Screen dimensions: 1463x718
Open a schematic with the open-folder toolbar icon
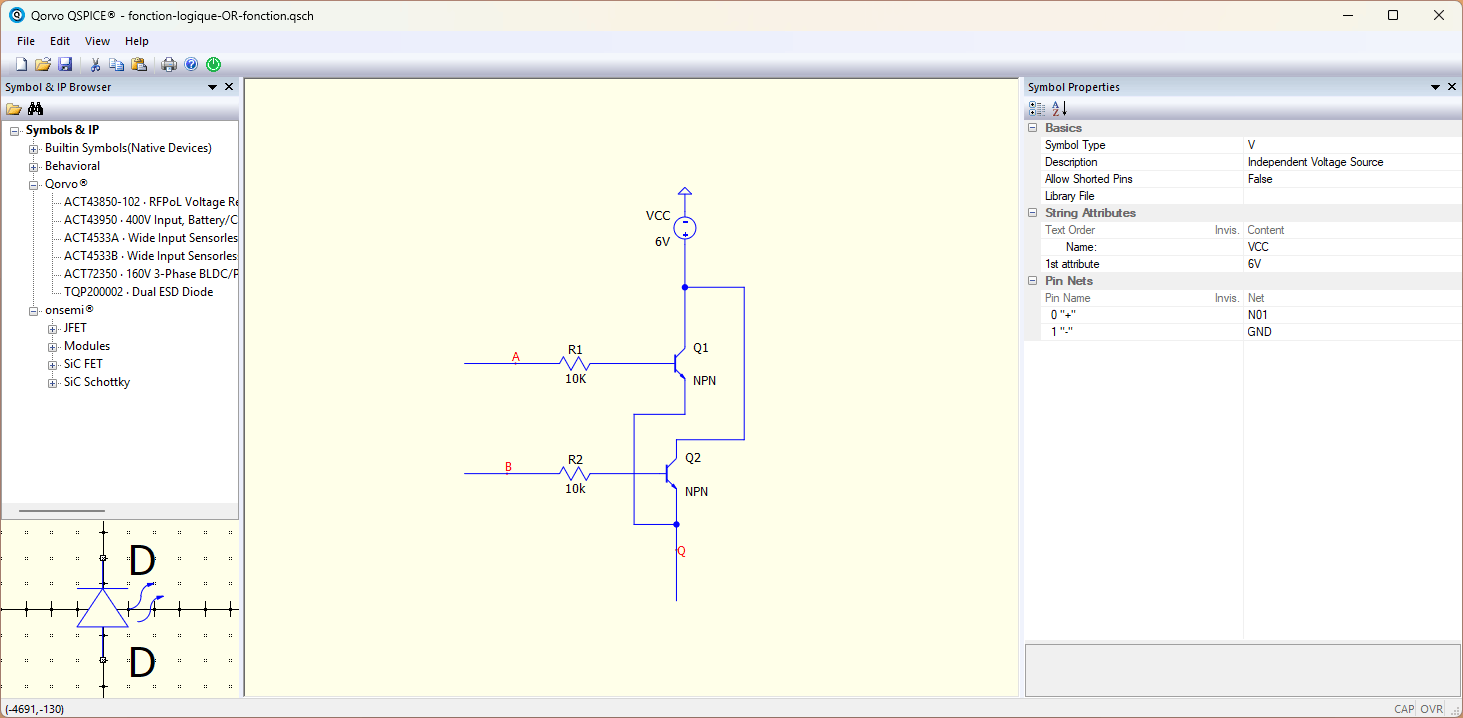[43, 64]
